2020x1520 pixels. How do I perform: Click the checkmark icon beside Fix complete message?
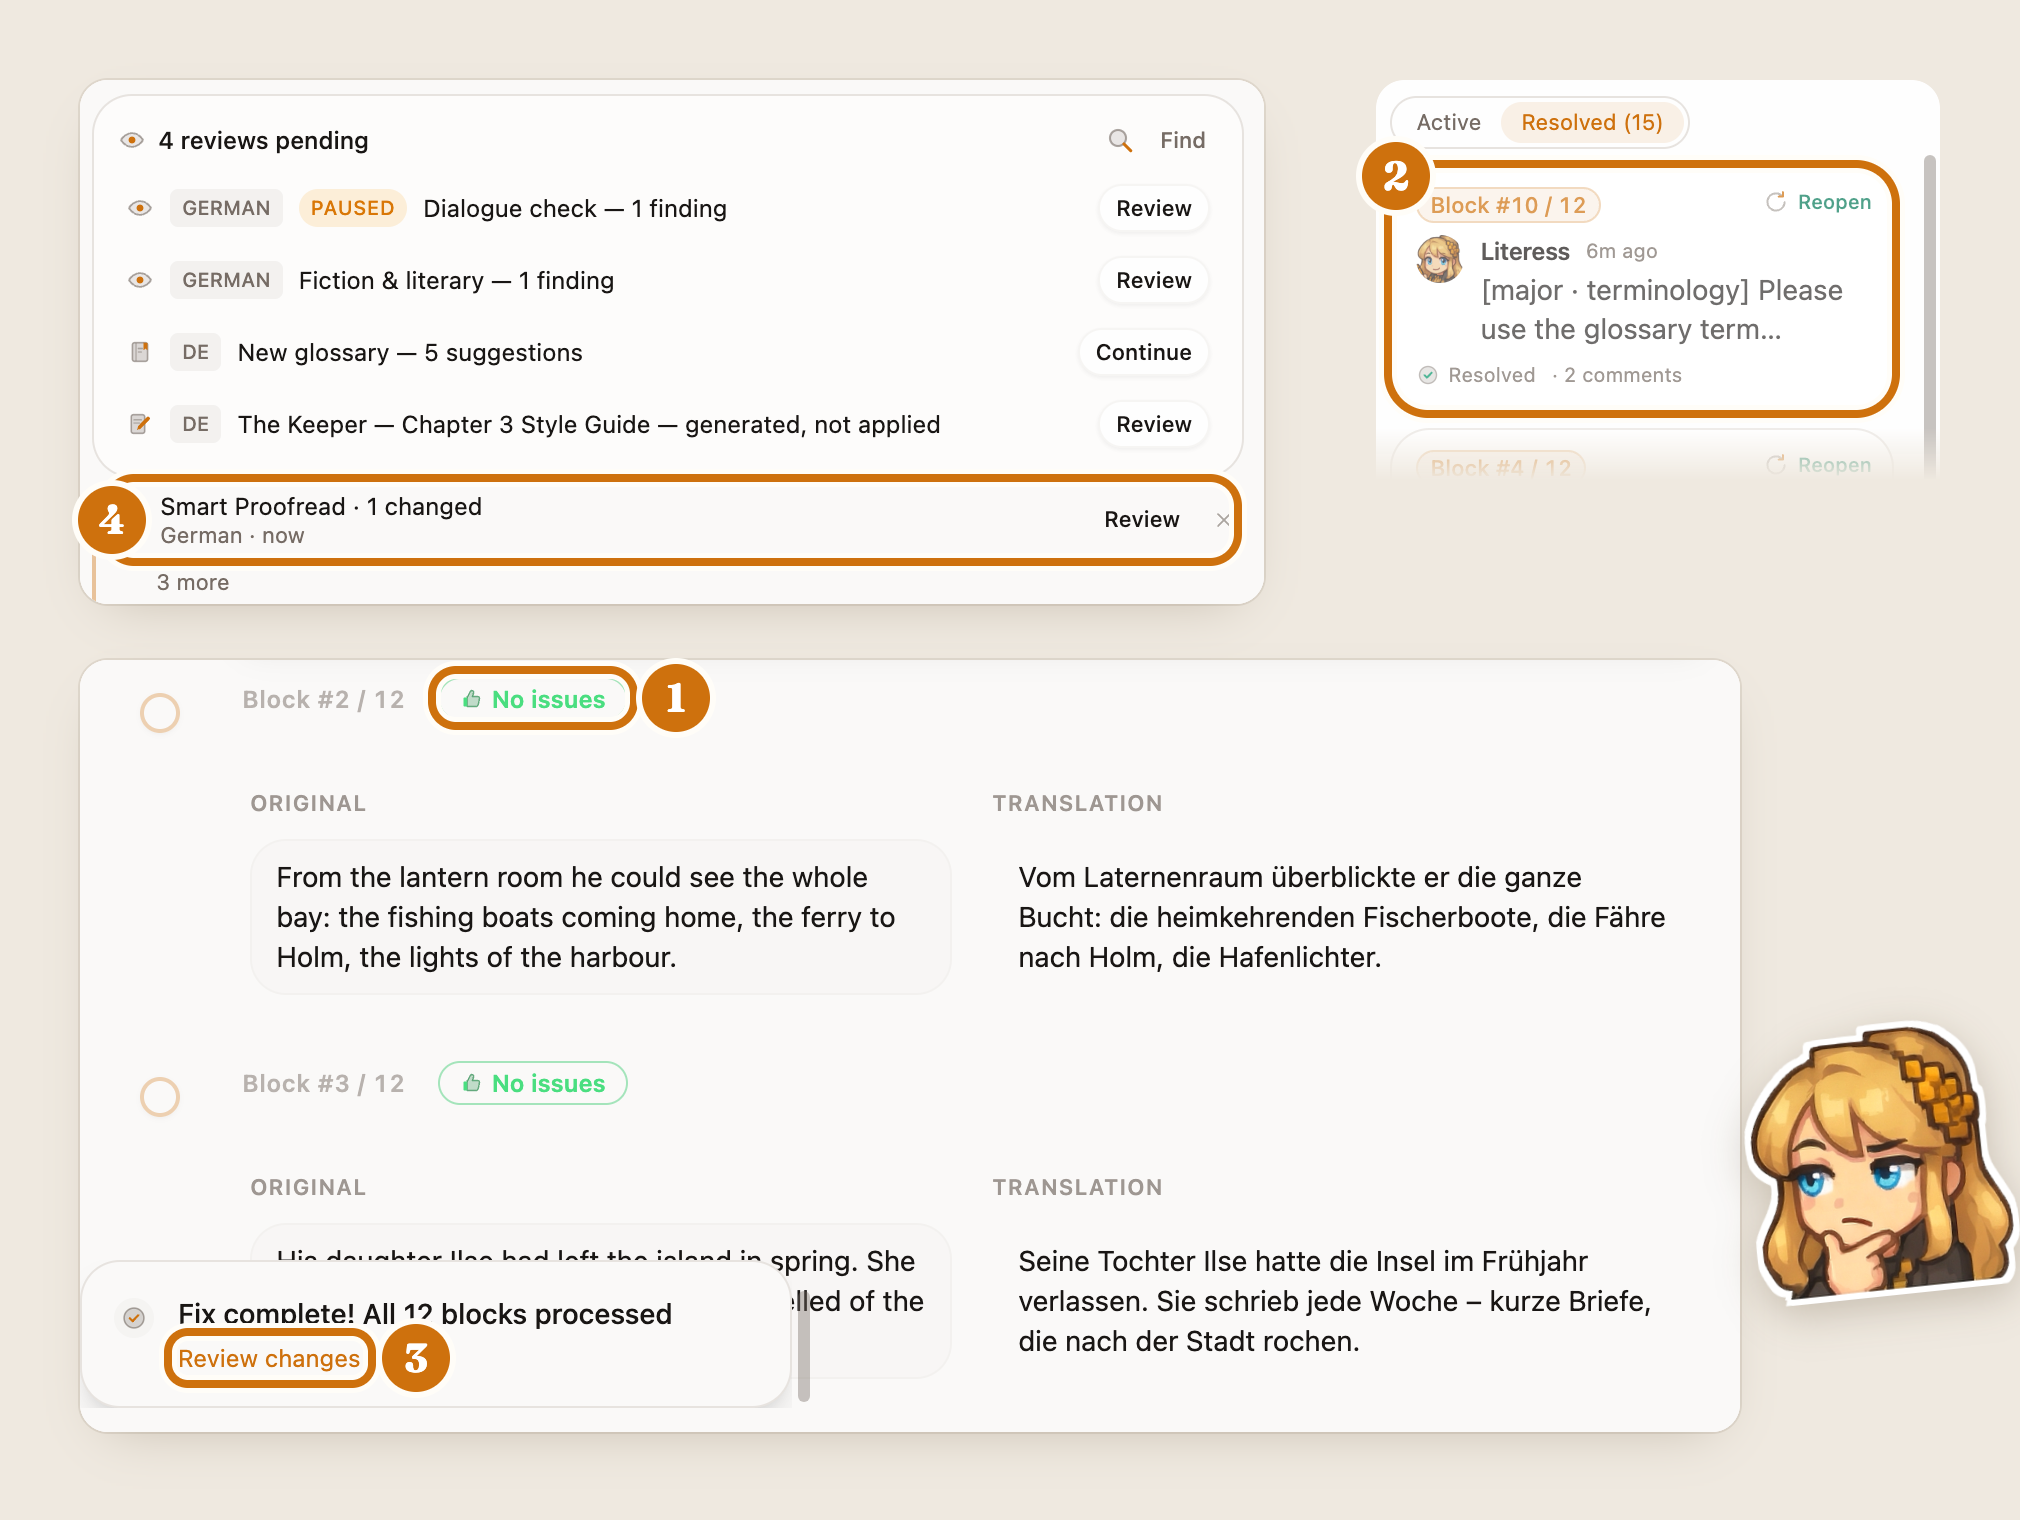pyautogui.click(x=134, y=1317)
